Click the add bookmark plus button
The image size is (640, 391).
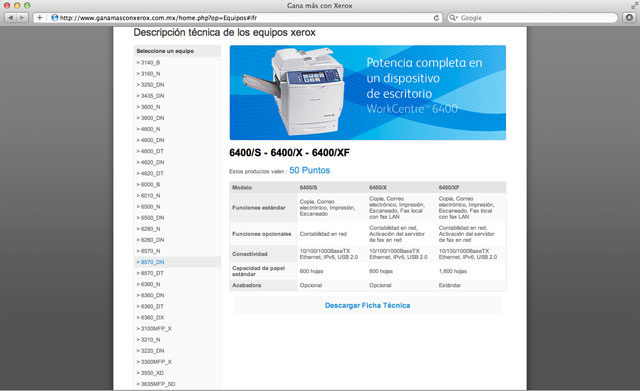pos(39,18)
